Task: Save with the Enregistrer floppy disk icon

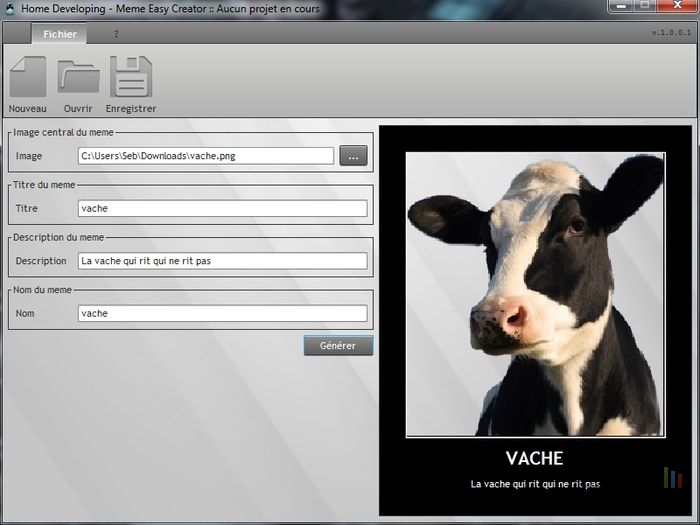Action: (131, 76)
